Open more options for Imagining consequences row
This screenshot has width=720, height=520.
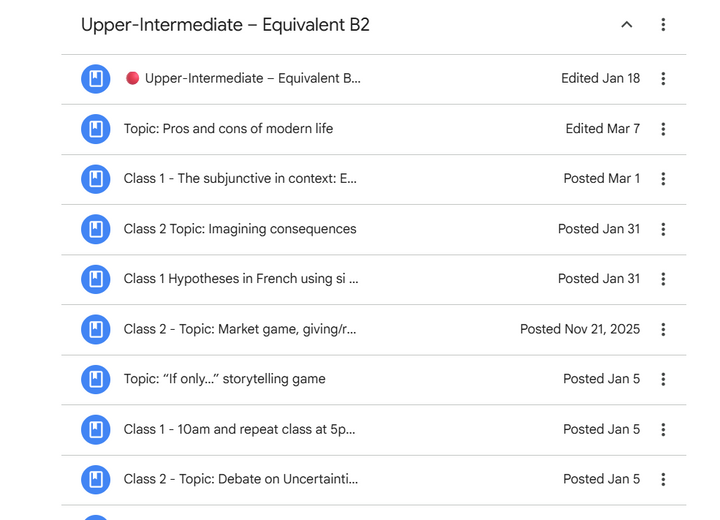pyautogui.click(x=663, y=229)
